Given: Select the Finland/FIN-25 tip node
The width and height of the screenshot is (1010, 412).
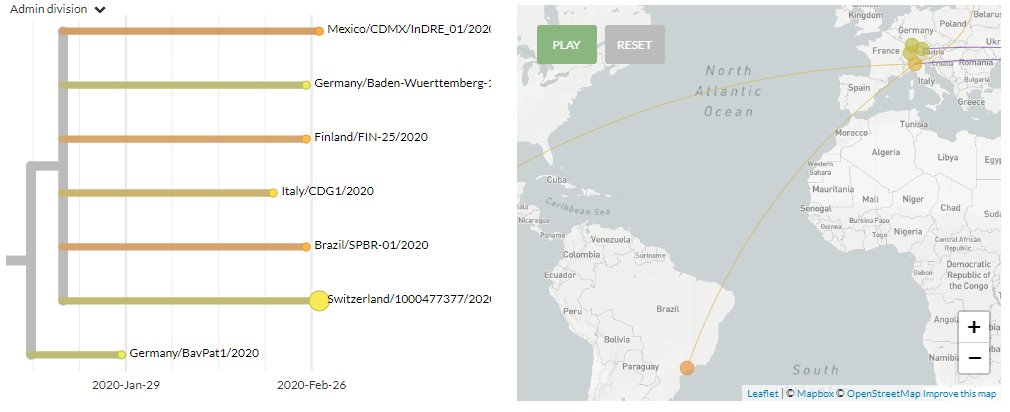Looking at the screenshot, I should [306, 138].
